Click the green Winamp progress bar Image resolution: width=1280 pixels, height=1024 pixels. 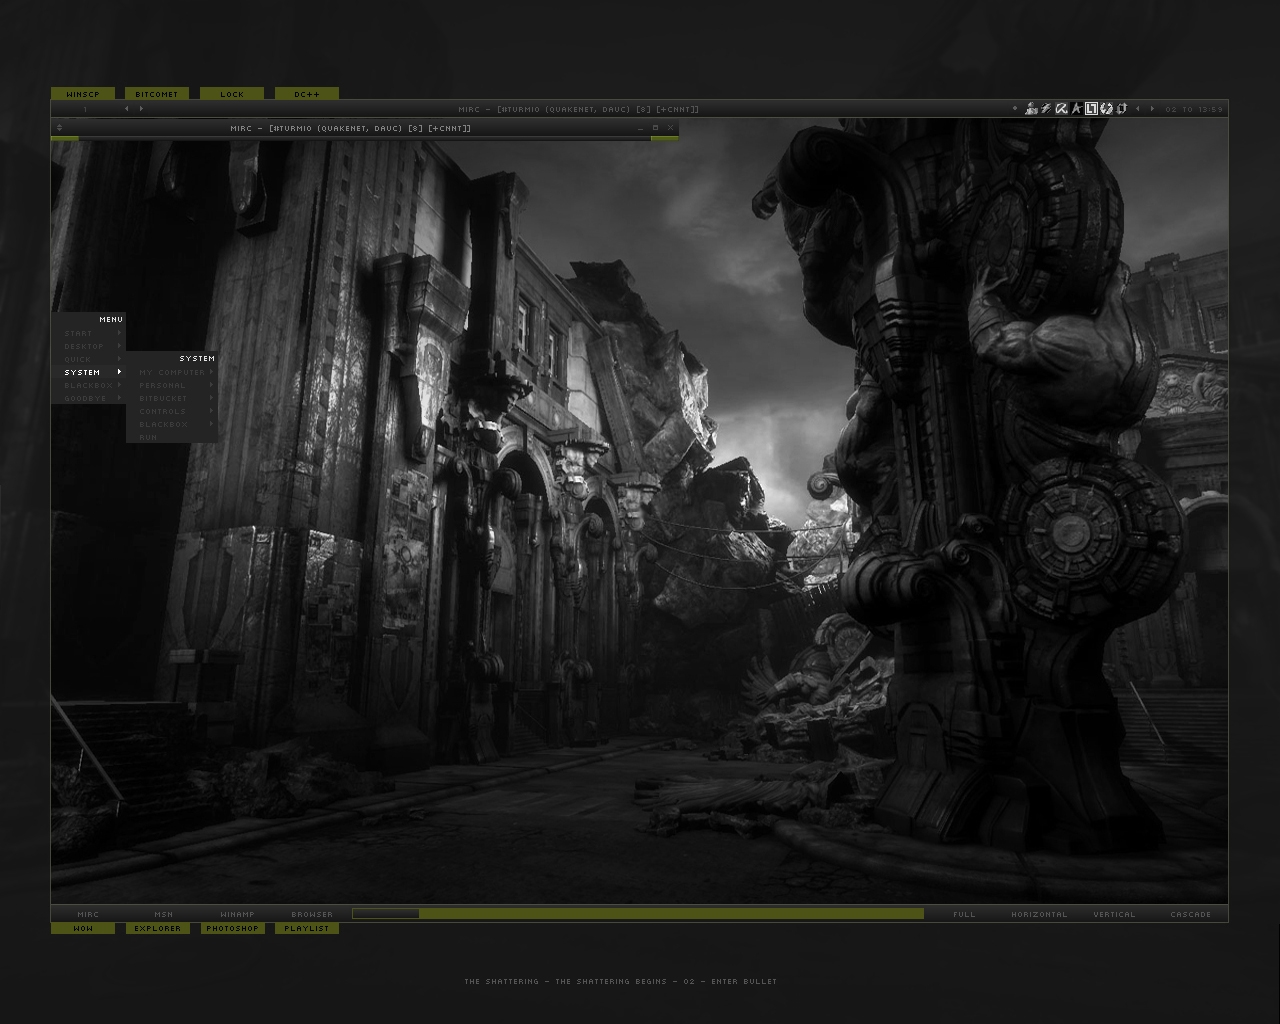coord(638,914)
